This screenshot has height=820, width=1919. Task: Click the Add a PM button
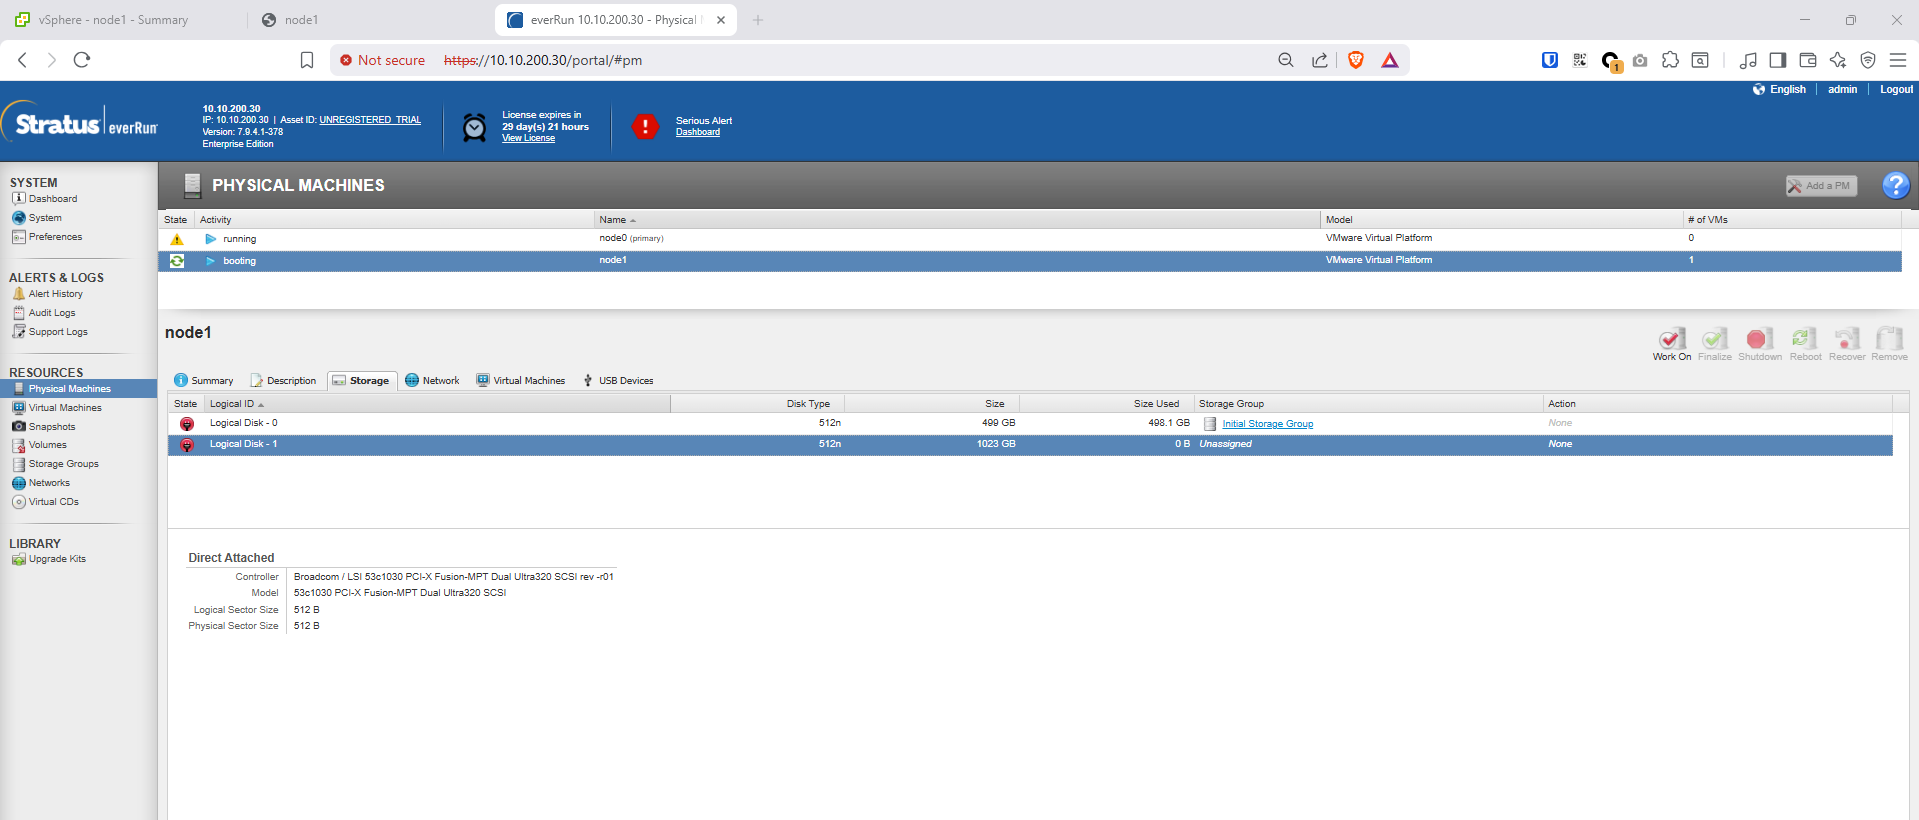point(1821,186)
